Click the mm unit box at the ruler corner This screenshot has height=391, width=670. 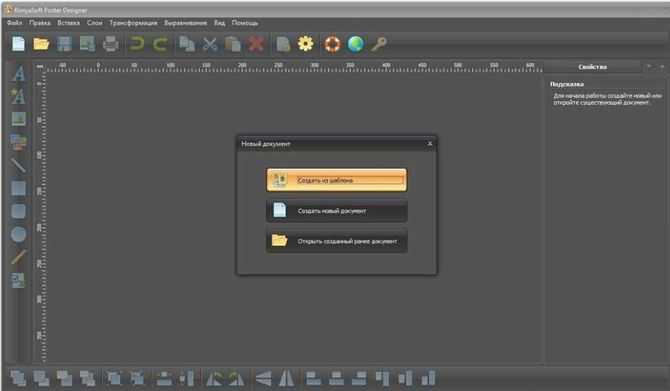click(x=40, y=66)
